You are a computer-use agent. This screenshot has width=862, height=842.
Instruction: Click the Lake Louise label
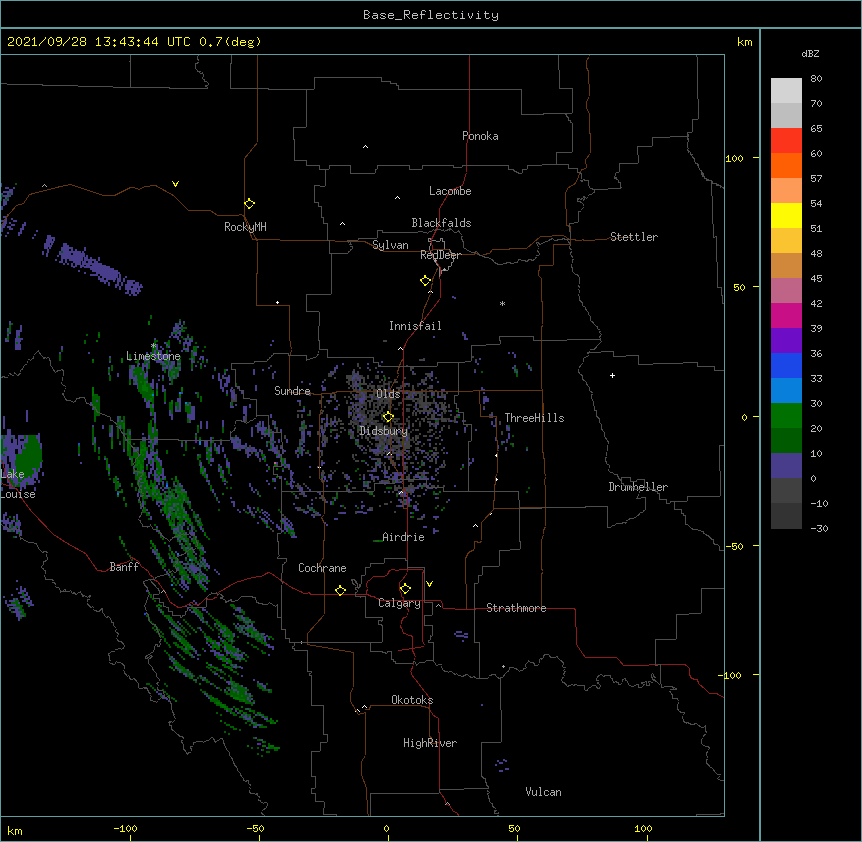point(18,484)
